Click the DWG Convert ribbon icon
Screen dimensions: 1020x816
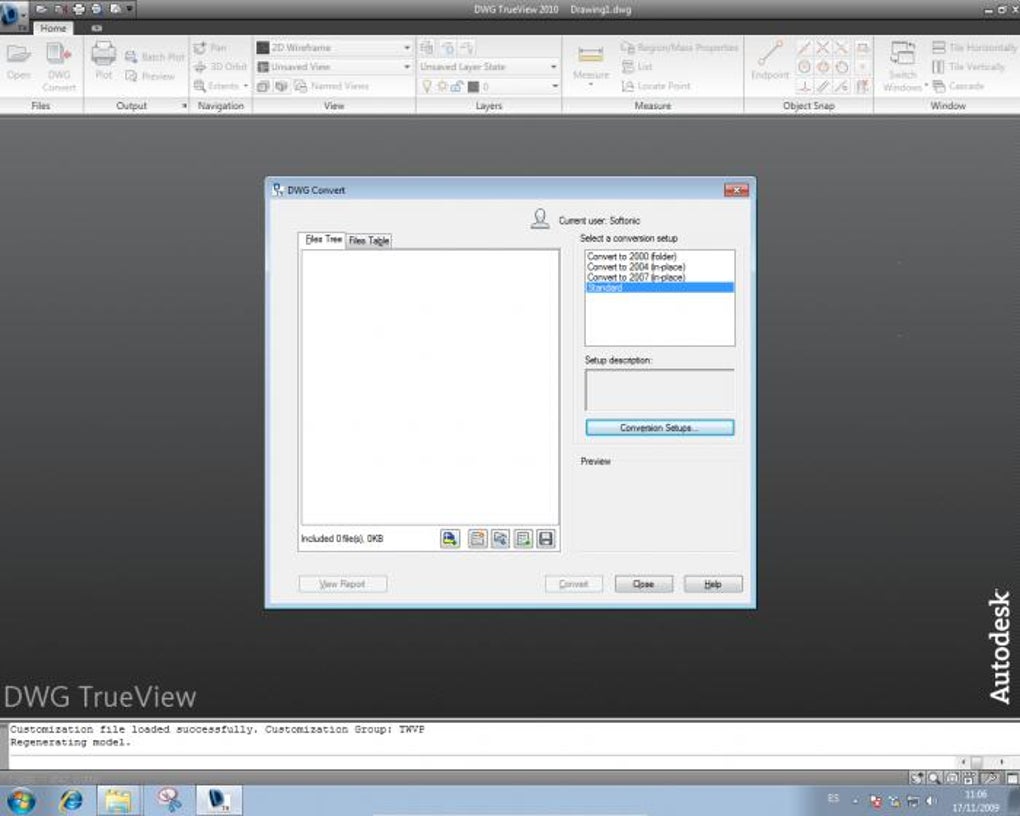pos(59,54)
